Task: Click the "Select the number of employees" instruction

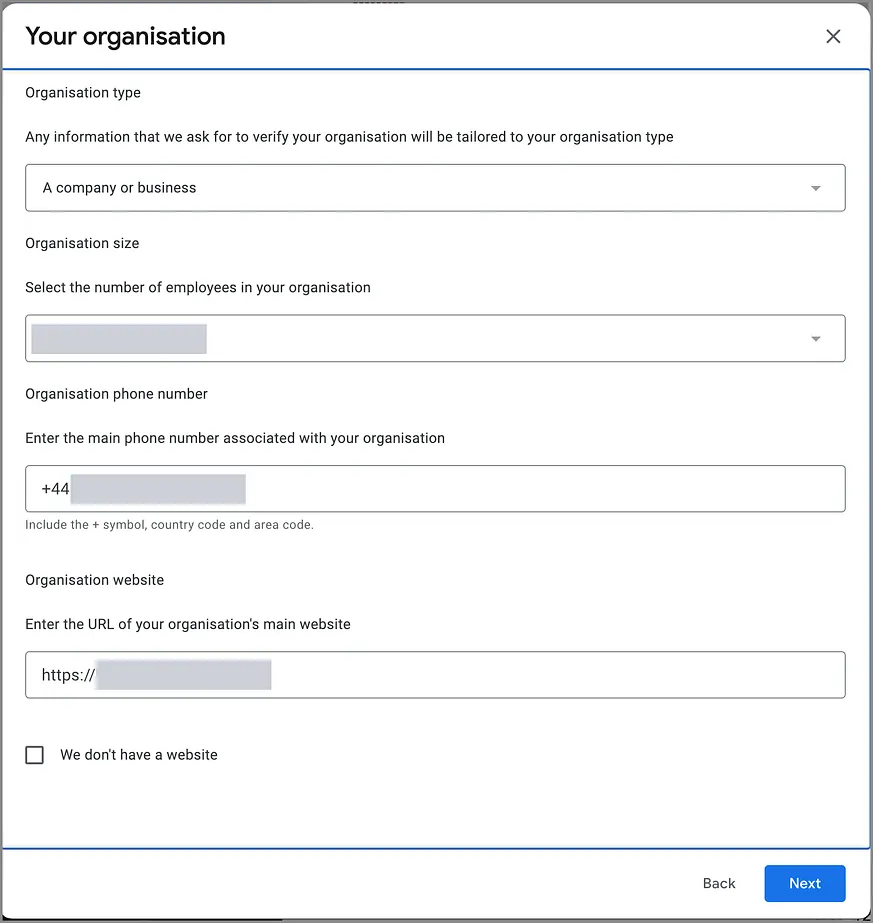Action: [x=198, y=288]
